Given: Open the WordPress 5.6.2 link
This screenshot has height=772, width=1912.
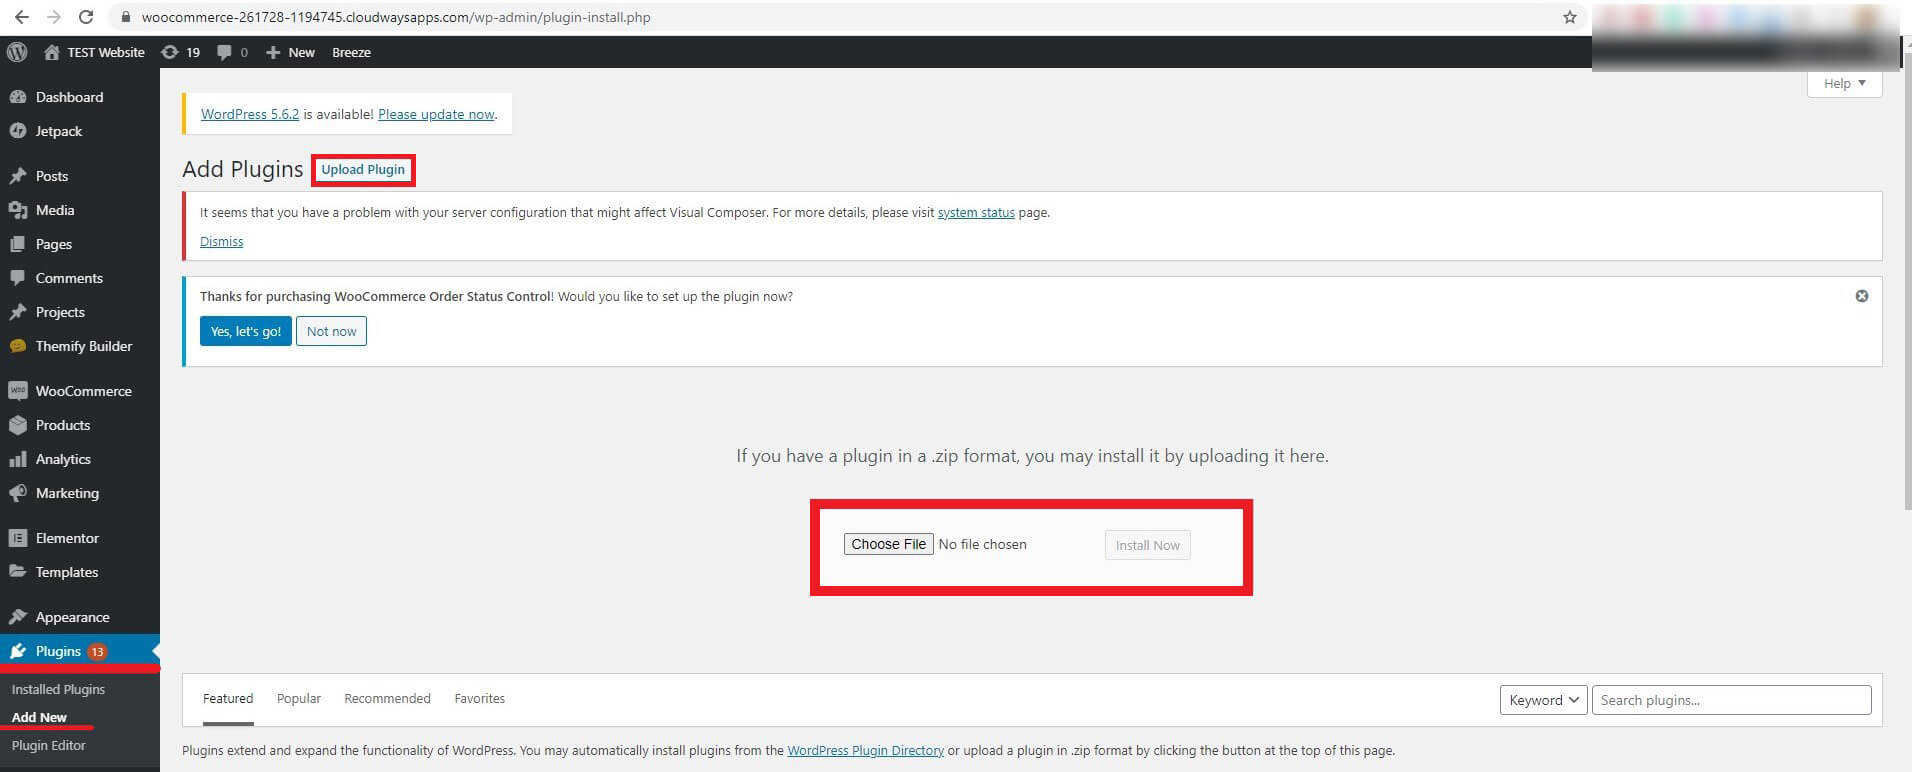Looking at the screenshot, I should 250,114.
